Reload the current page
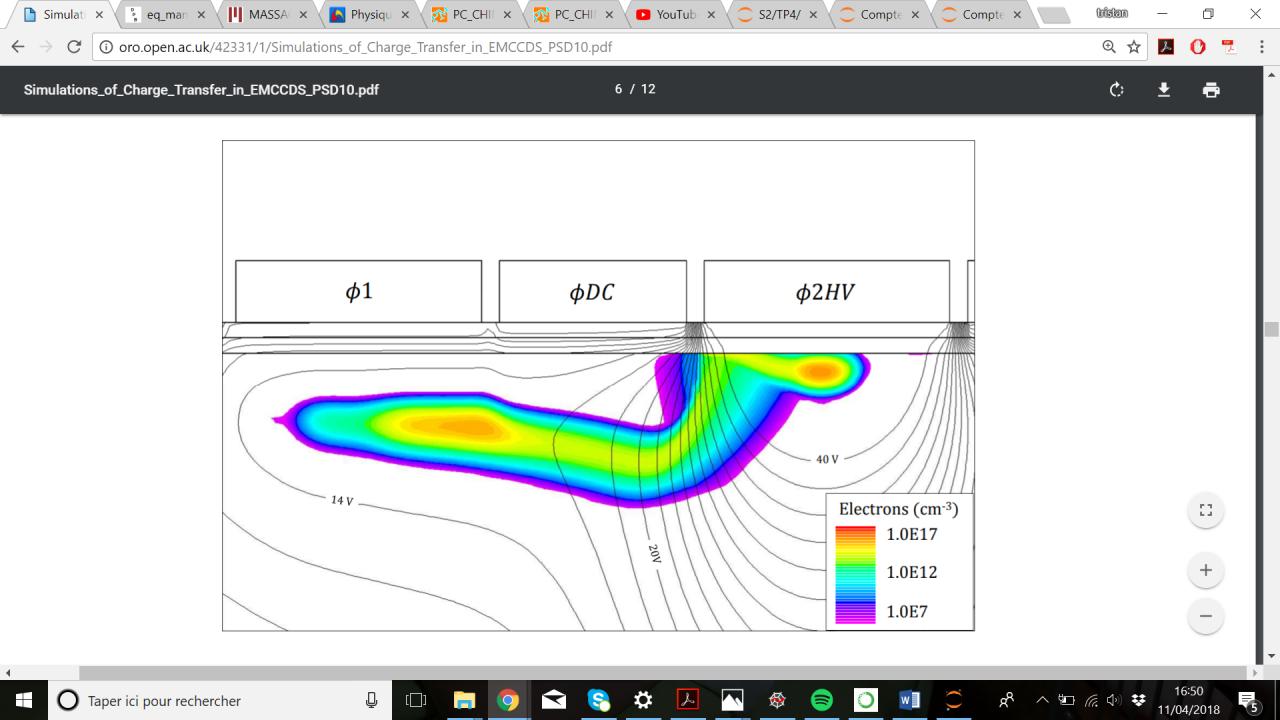Screen dimensions: 1280x720 (73, 47)
